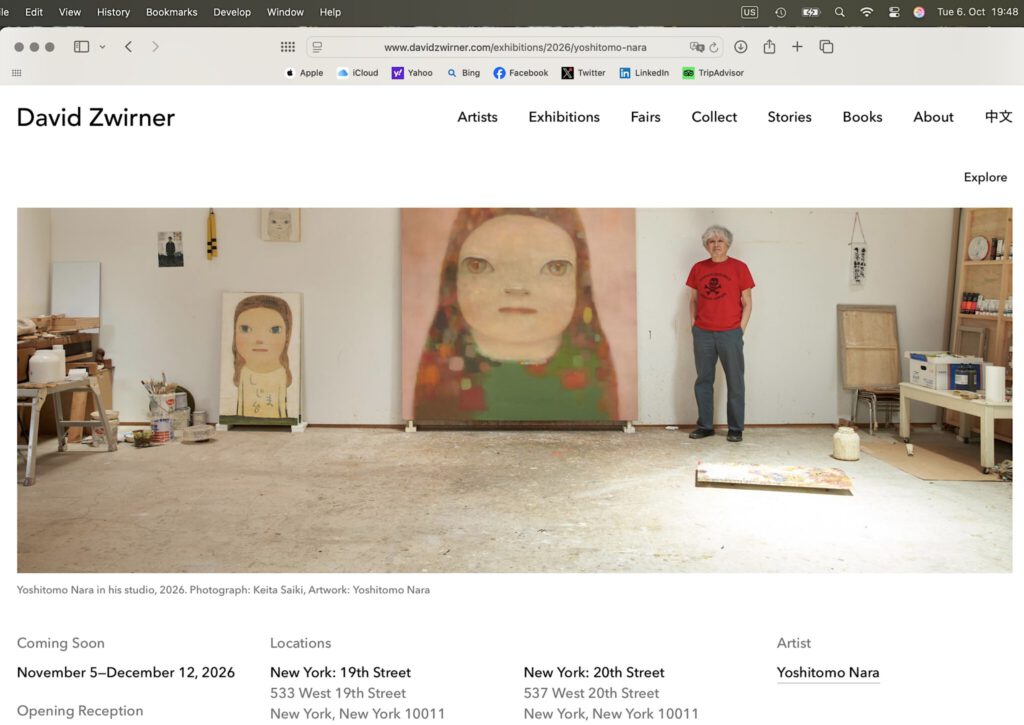Viewport: 1024px width, 725px height.
Task: Open the Books section
Action: tap(862, 117)
